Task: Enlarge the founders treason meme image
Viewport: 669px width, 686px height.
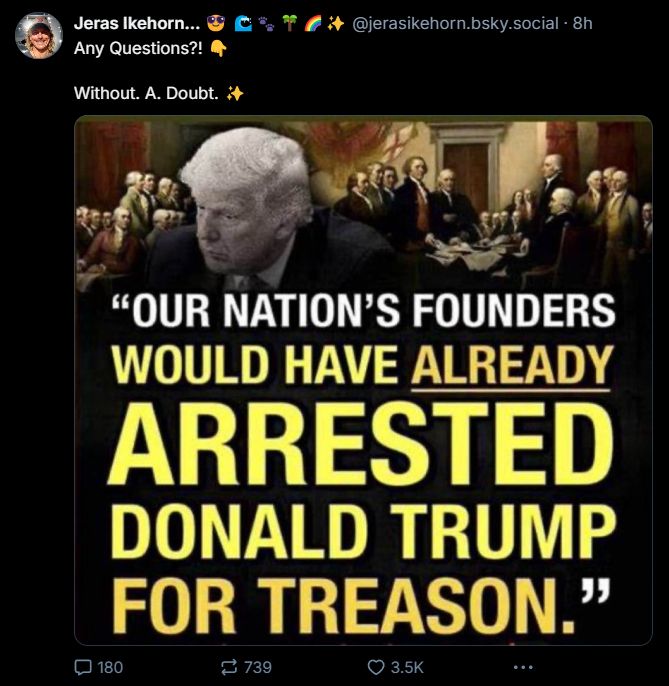Action: (363, 380)
